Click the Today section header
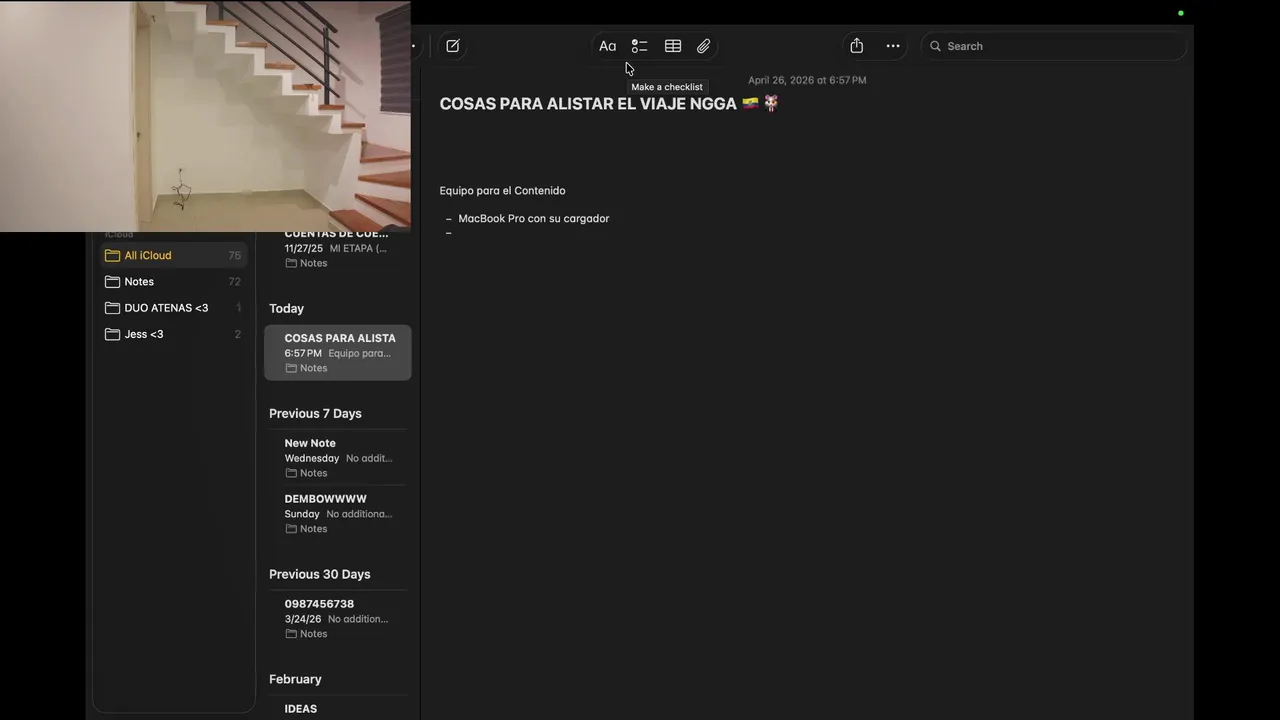This screenshot has width=1280, height=720. (286, 309)
